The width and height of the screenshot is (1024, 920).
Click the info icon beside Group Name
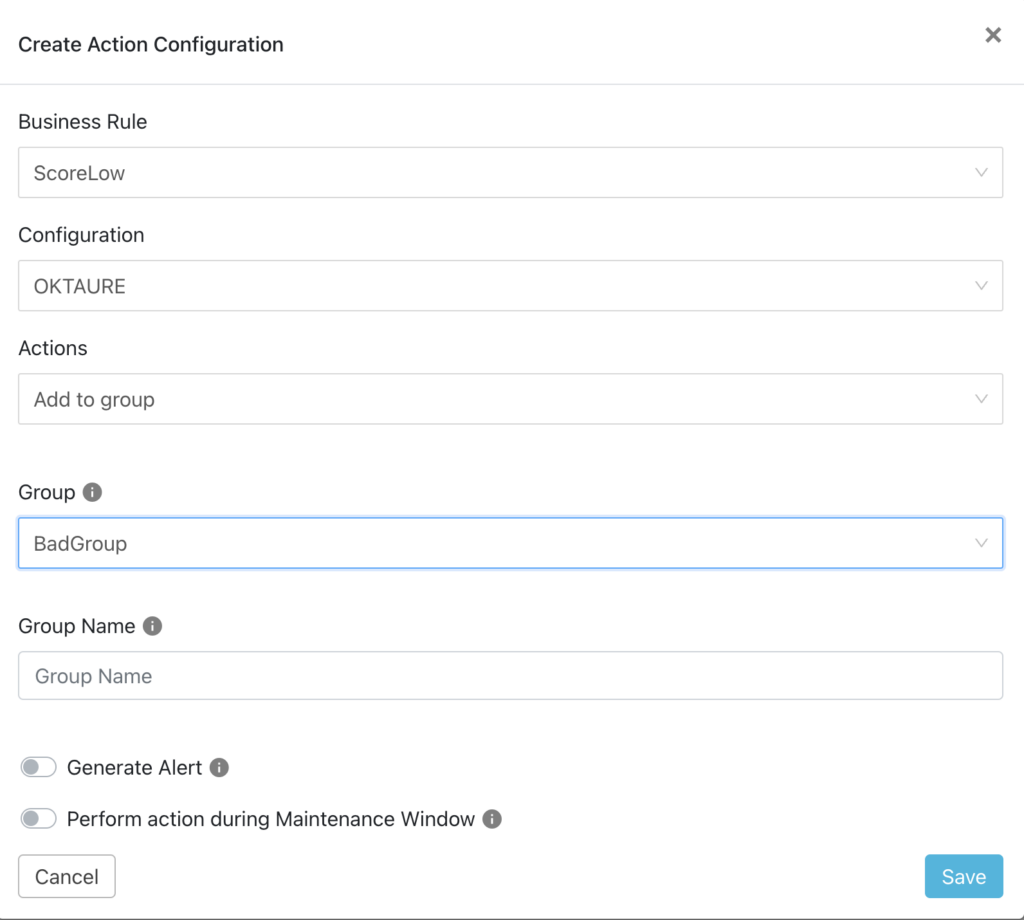coord(152,626)
